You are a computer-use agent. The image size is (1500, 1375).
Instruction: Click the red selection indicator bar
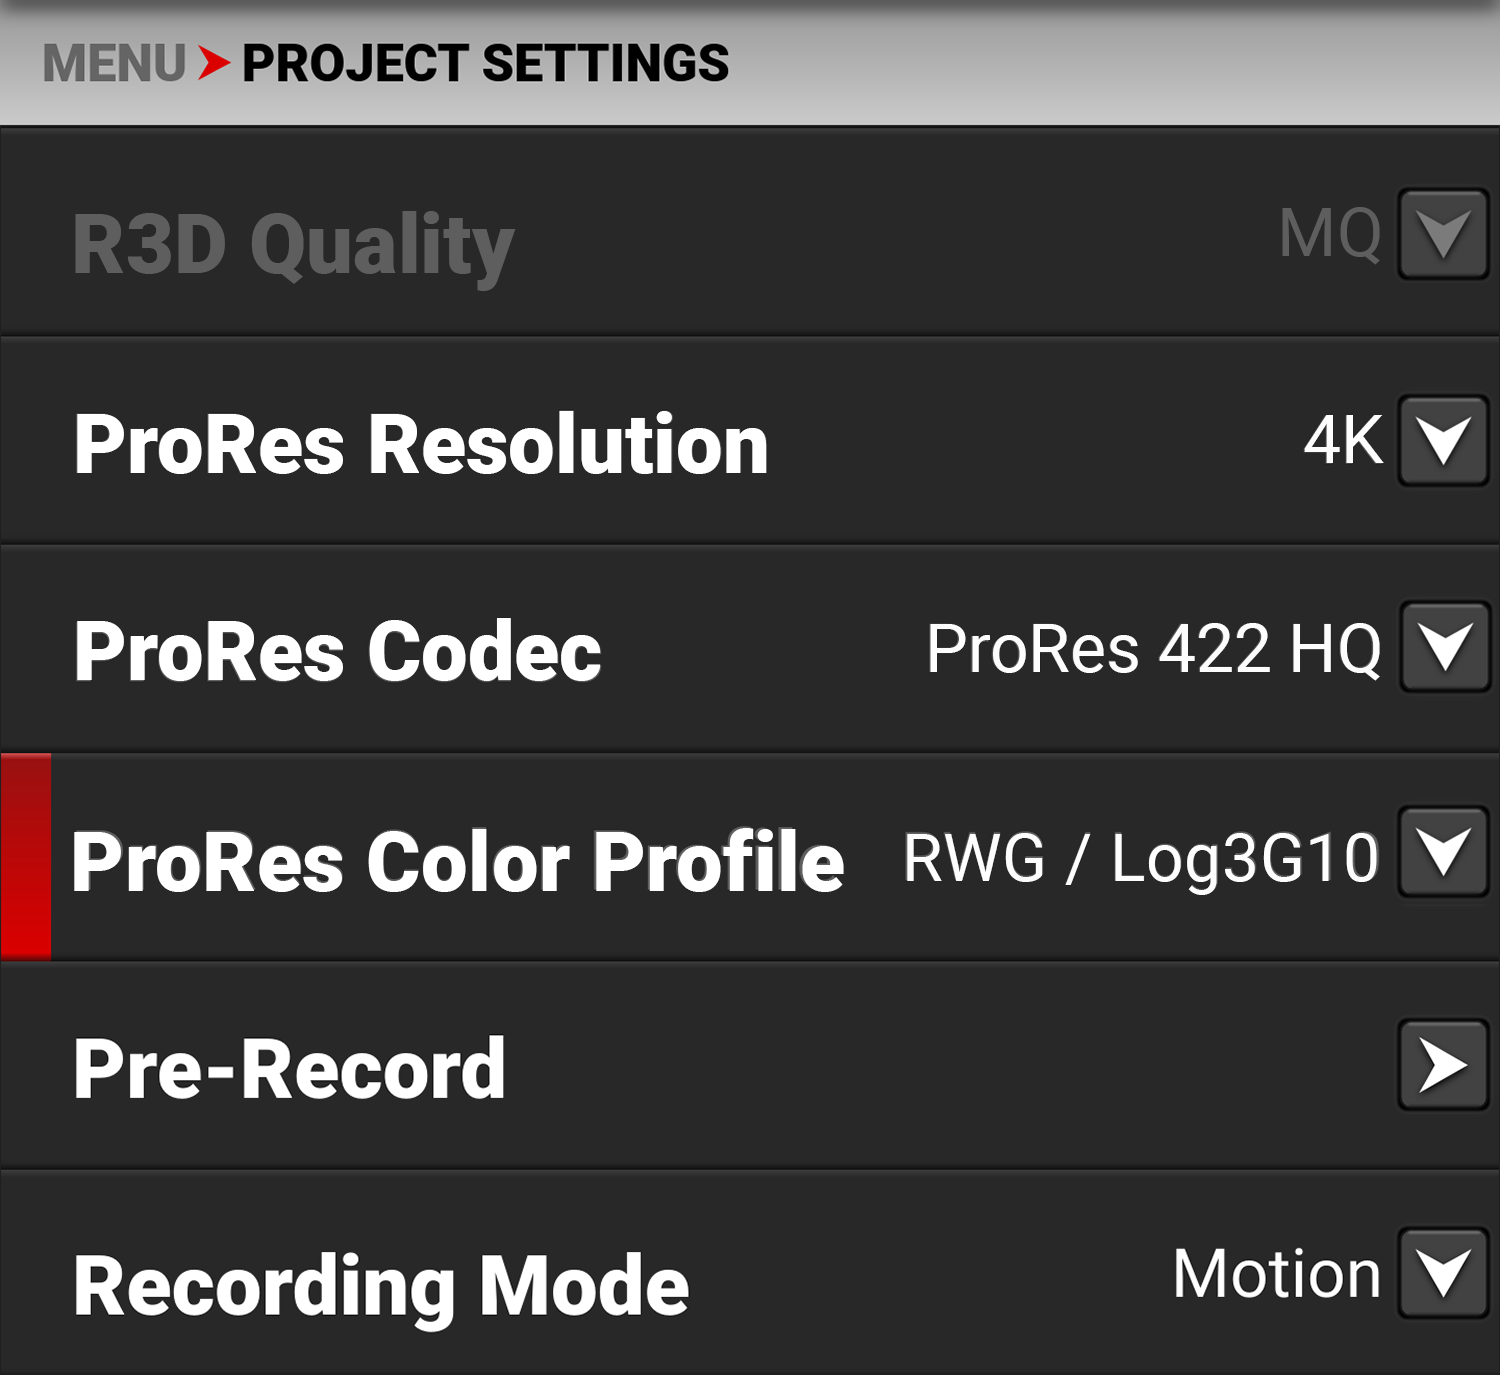[x=26, y=857]
